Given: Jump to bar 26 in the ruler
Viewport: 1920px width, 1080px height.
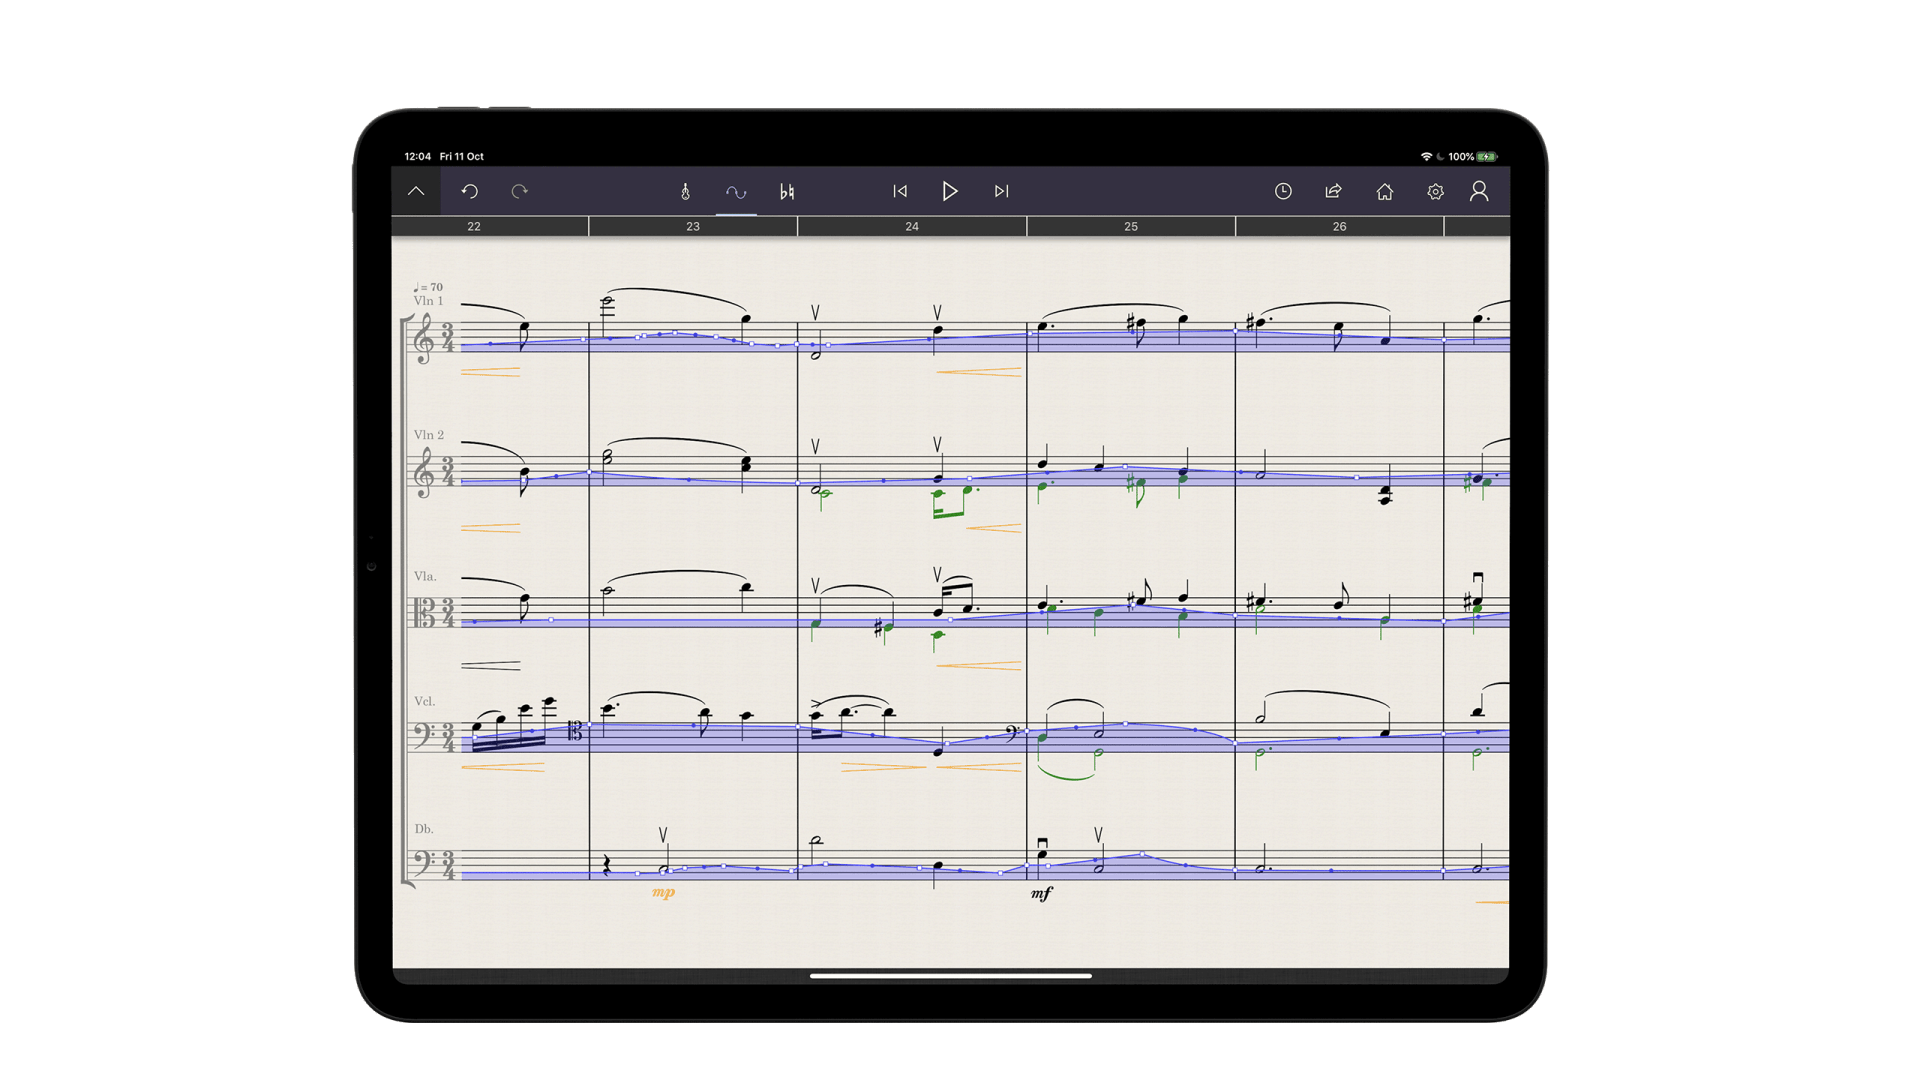Looking at the screenshot, I should click(1339, 227).
